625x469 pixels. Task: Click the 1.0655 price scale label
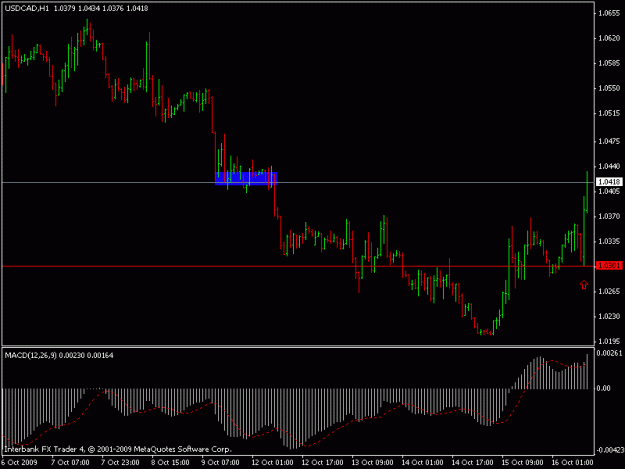pos(609,13)
